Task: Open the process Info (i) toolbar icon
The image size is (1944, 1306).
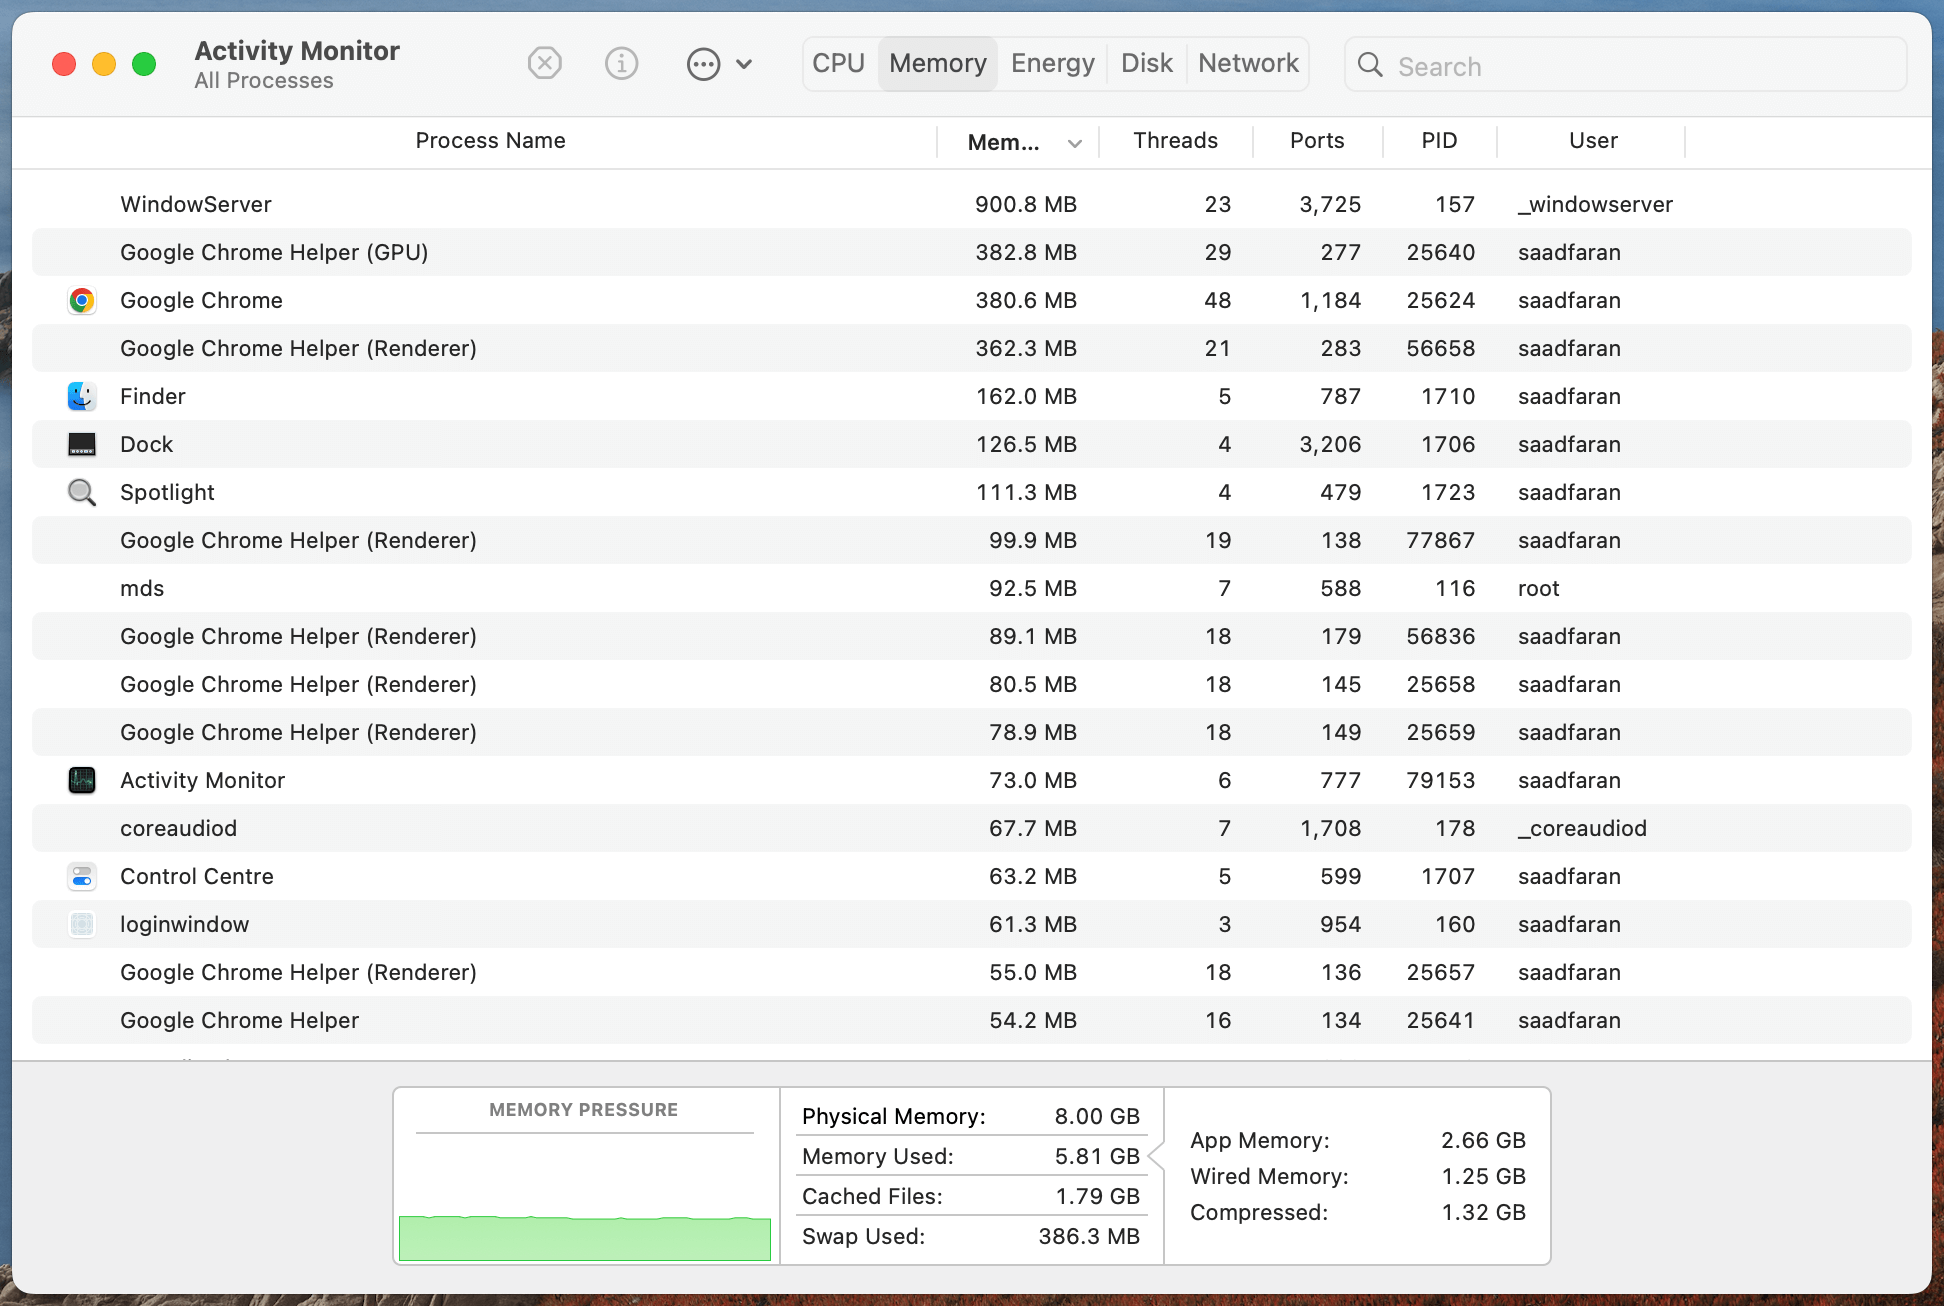Action: (x=621, y=64)
